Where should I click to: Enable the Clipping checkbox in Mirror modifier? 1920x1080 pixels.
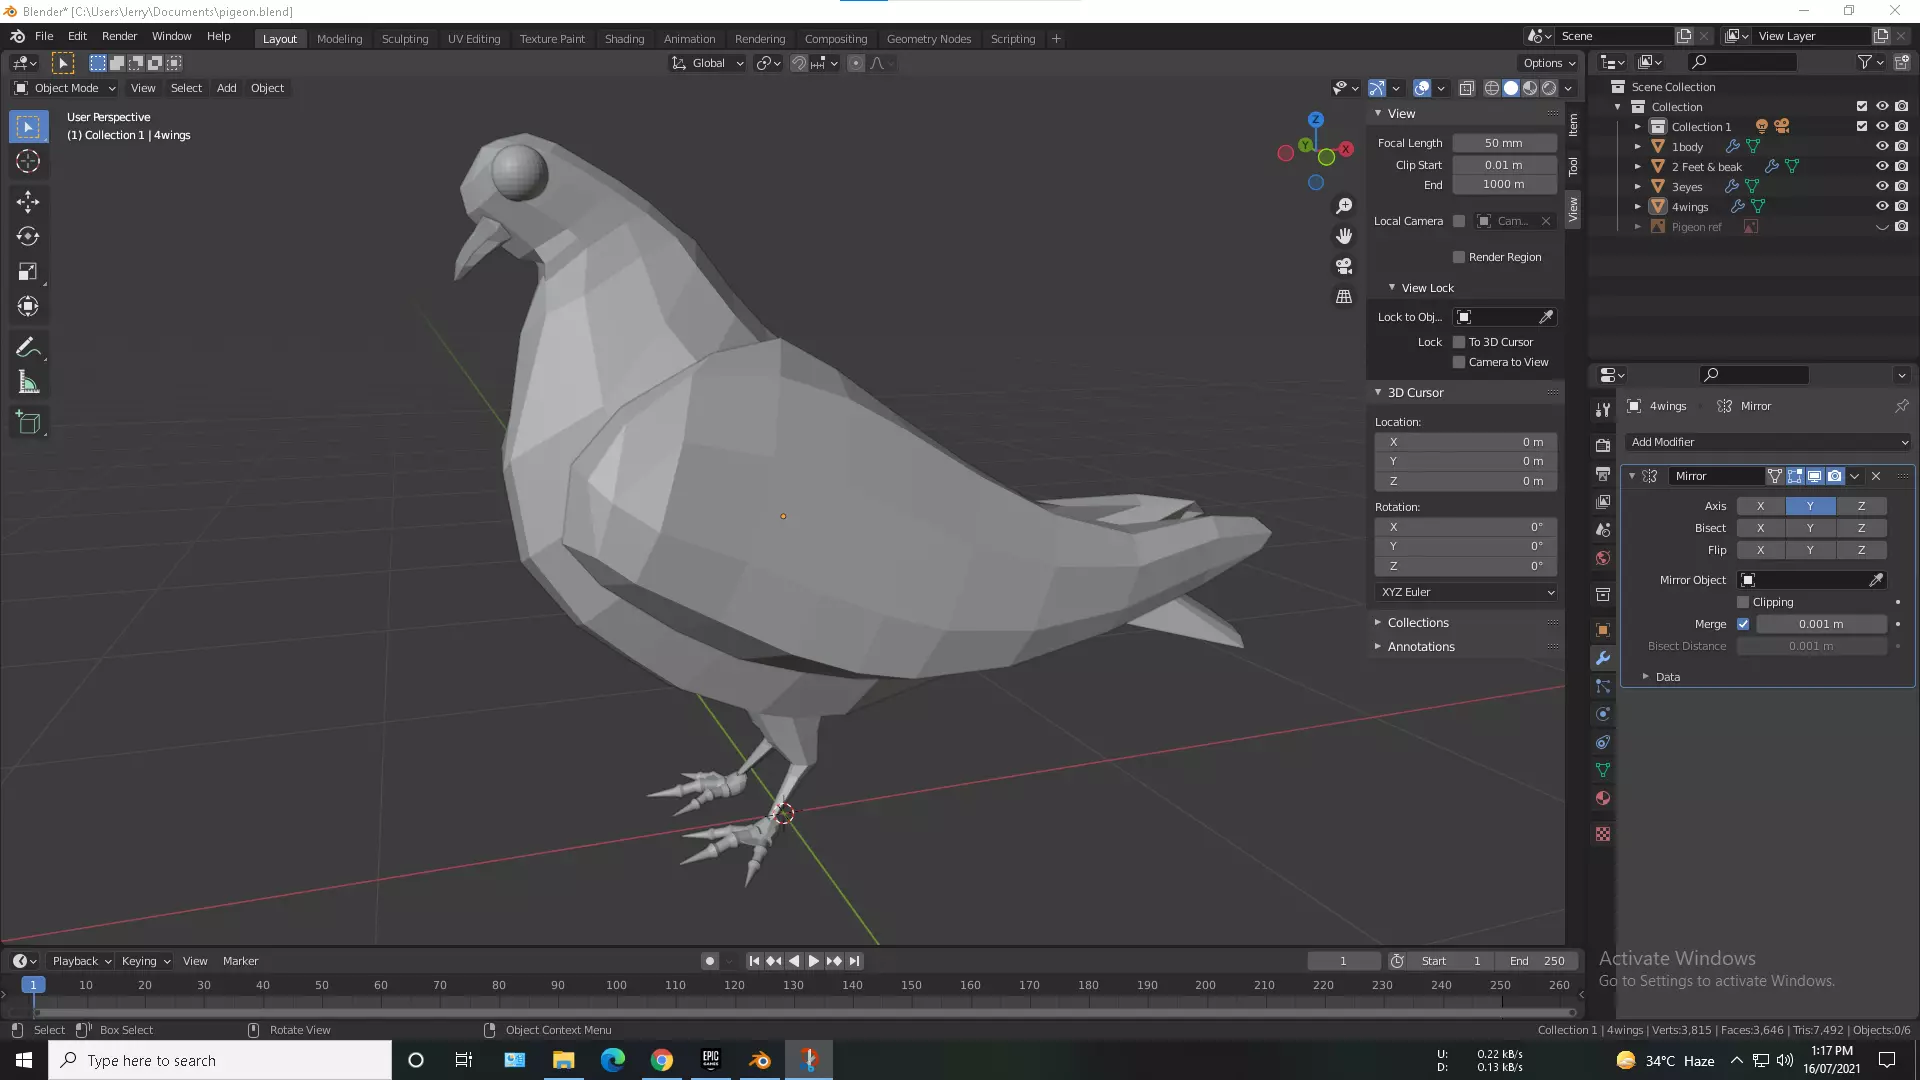(1743, 602)
